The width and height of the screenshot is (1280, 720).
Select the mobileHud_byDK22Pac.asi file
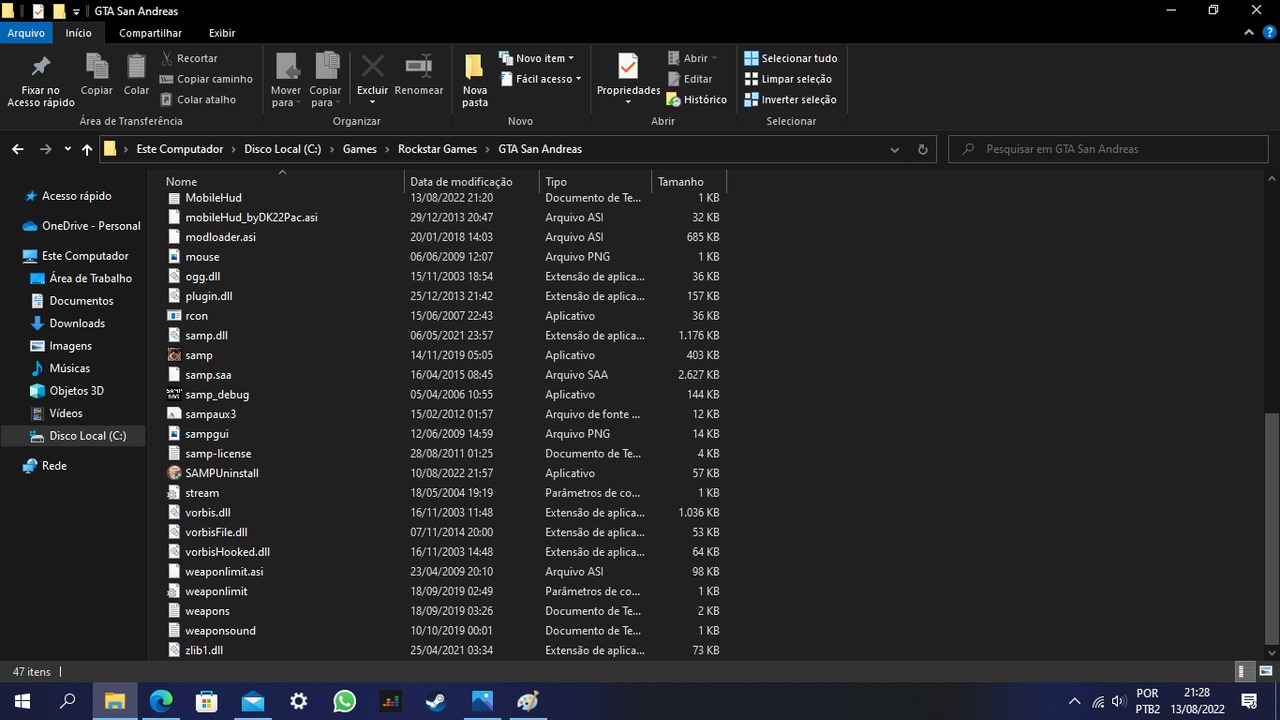click(251, 217)
